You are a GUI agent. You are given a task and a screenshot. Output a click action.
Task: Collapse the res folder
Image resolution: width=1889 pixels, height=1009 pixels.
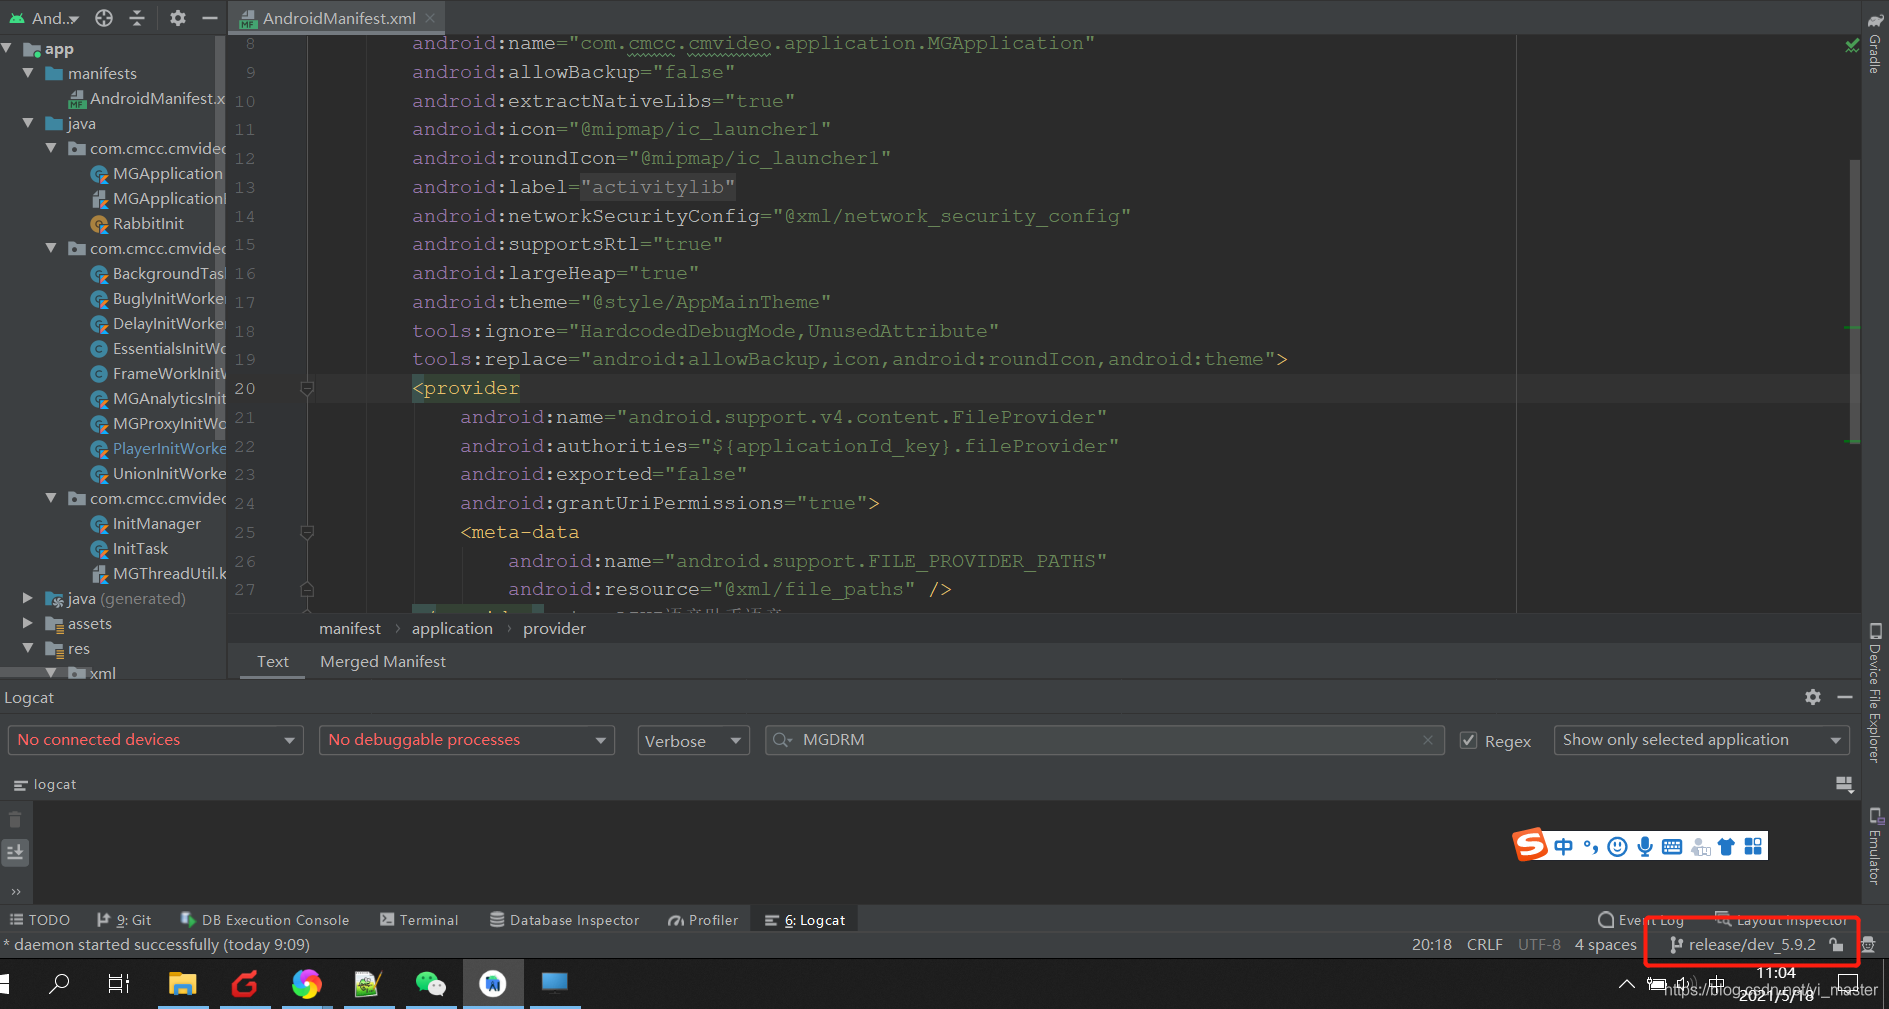pos(28,648)
